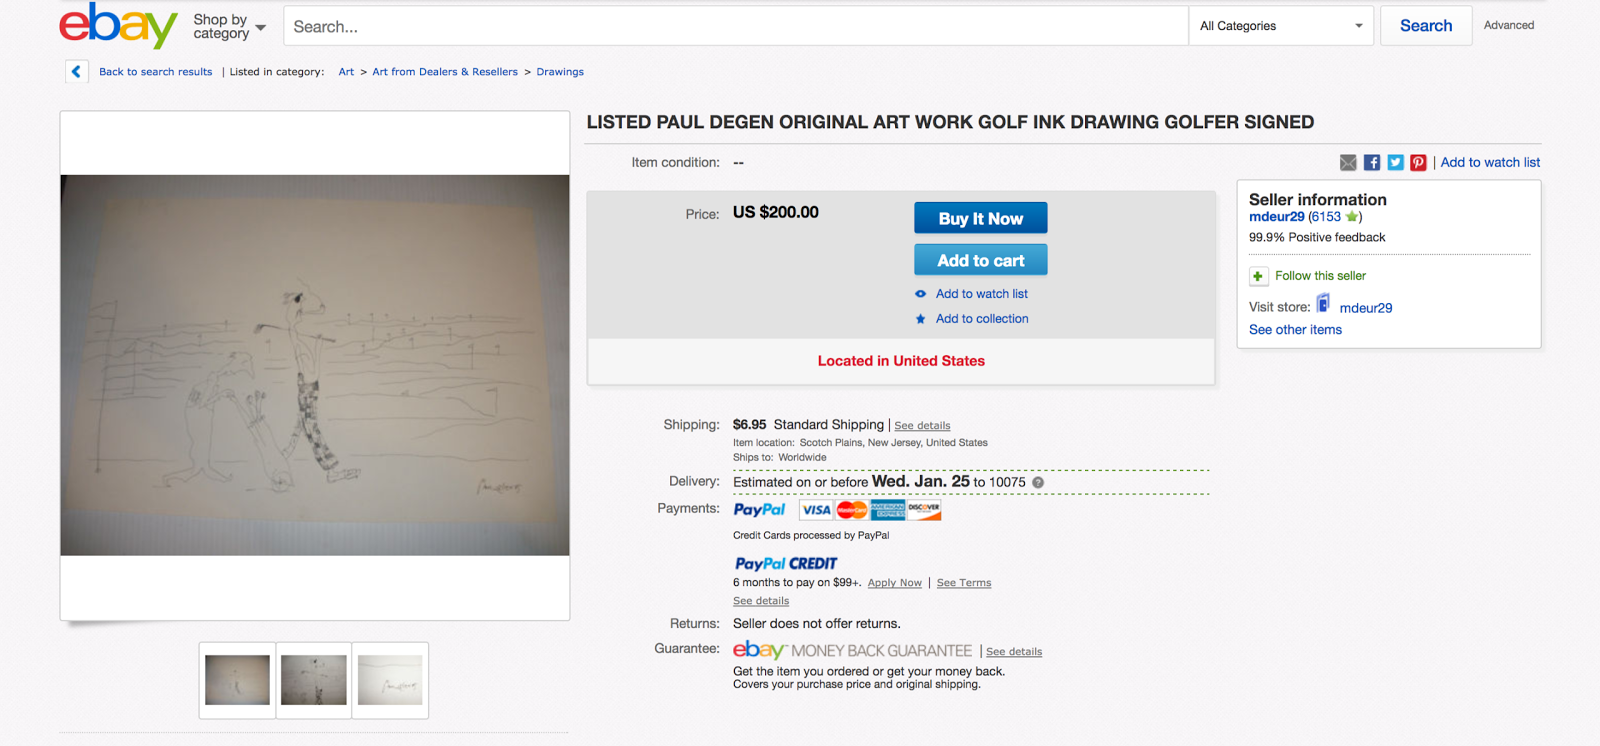
Task: Open the mdeur29 store icon
Action: [x=1323, y=303]
